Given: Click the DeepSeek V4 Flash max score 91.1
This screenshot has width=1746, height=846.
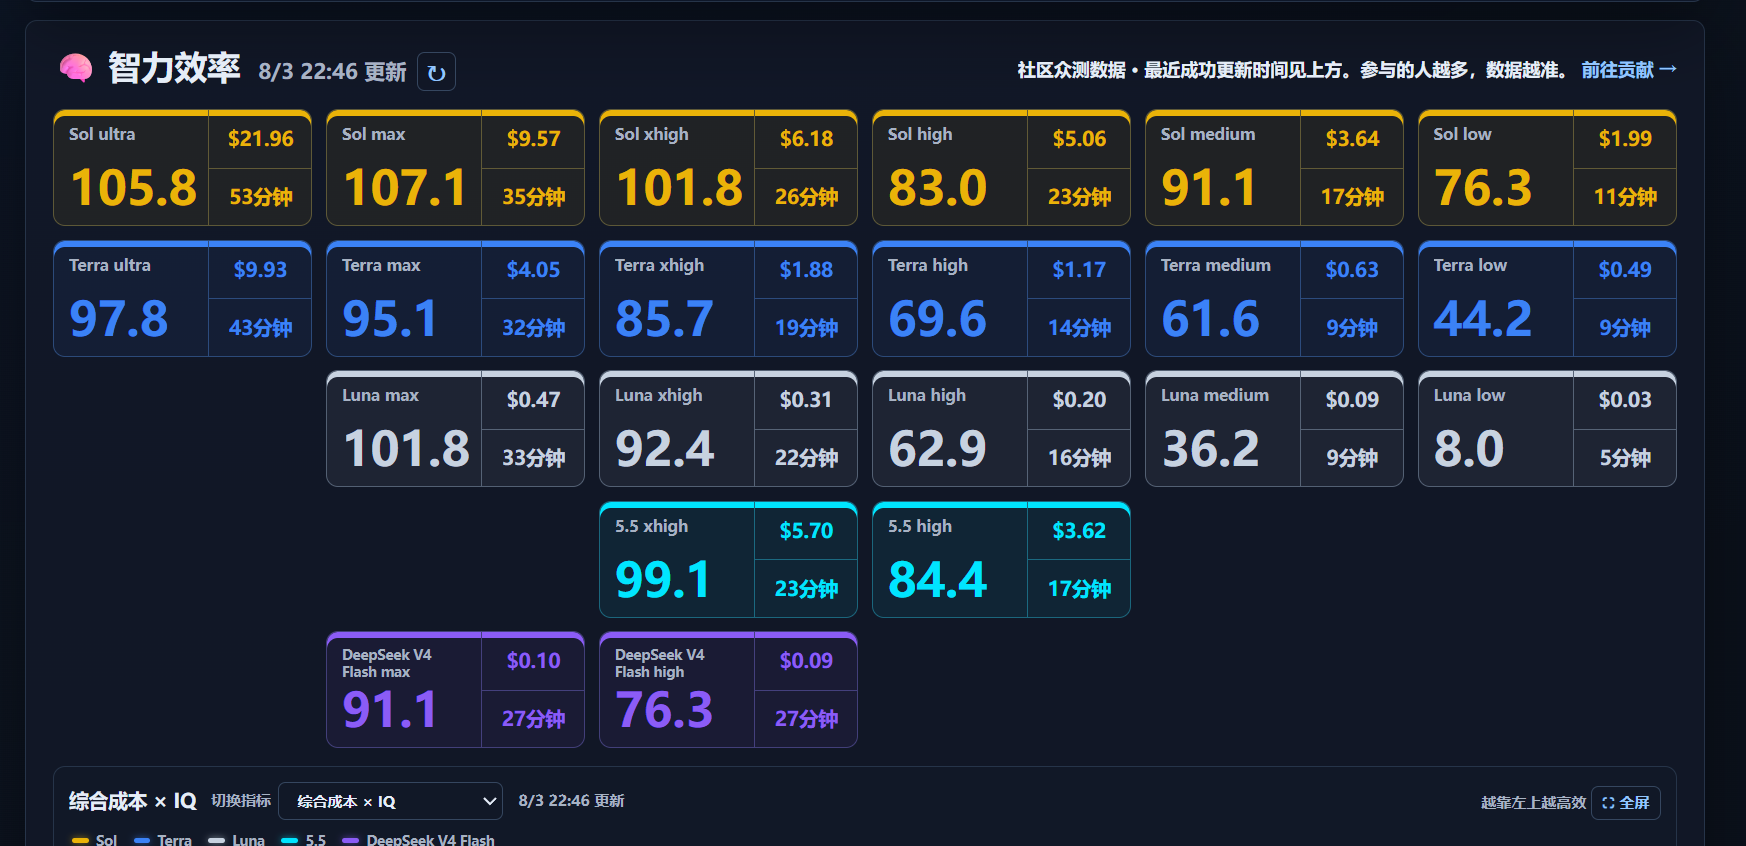Looking at the screenshot, I should coord(390,710).
